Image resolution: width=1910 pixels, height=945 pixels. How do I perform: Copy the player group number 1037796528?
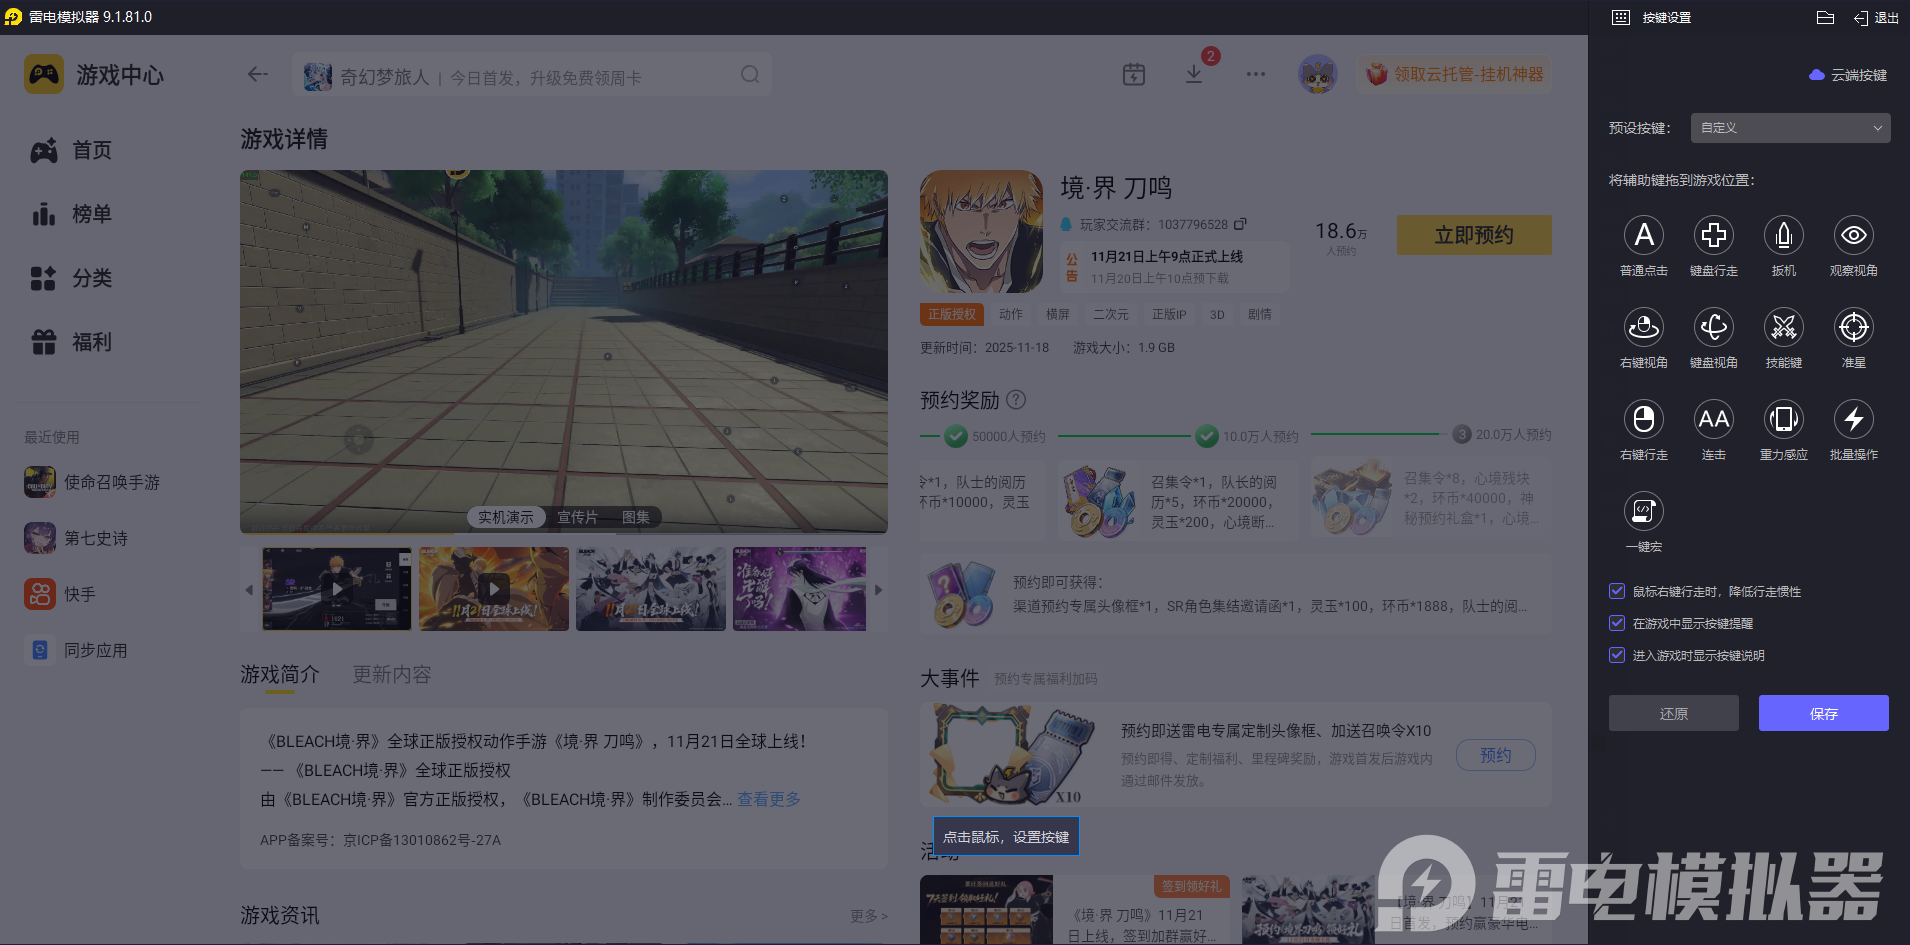coord(1240,224)
